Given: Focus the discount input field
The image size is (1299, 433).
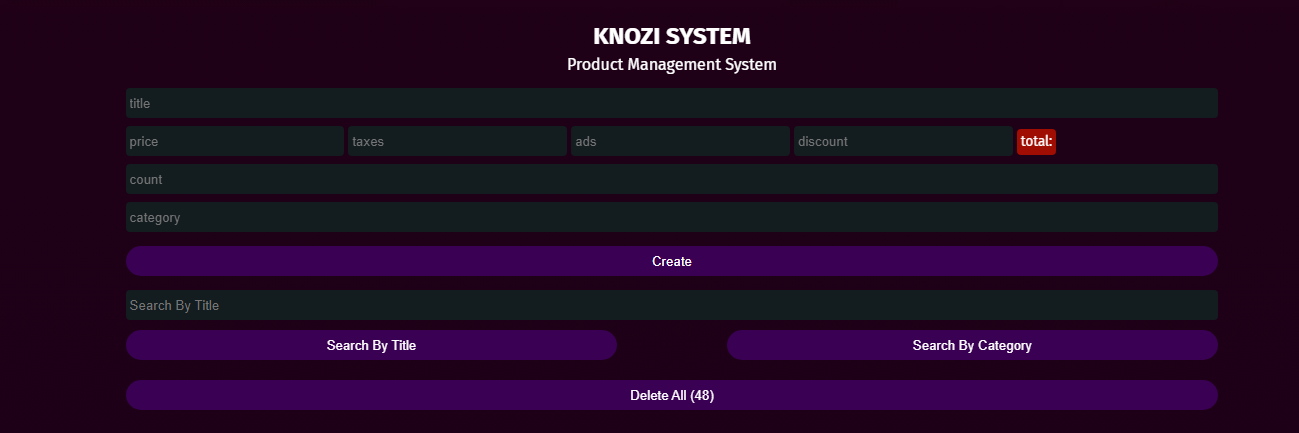Looking at the screenshot, I should [903, 142].
